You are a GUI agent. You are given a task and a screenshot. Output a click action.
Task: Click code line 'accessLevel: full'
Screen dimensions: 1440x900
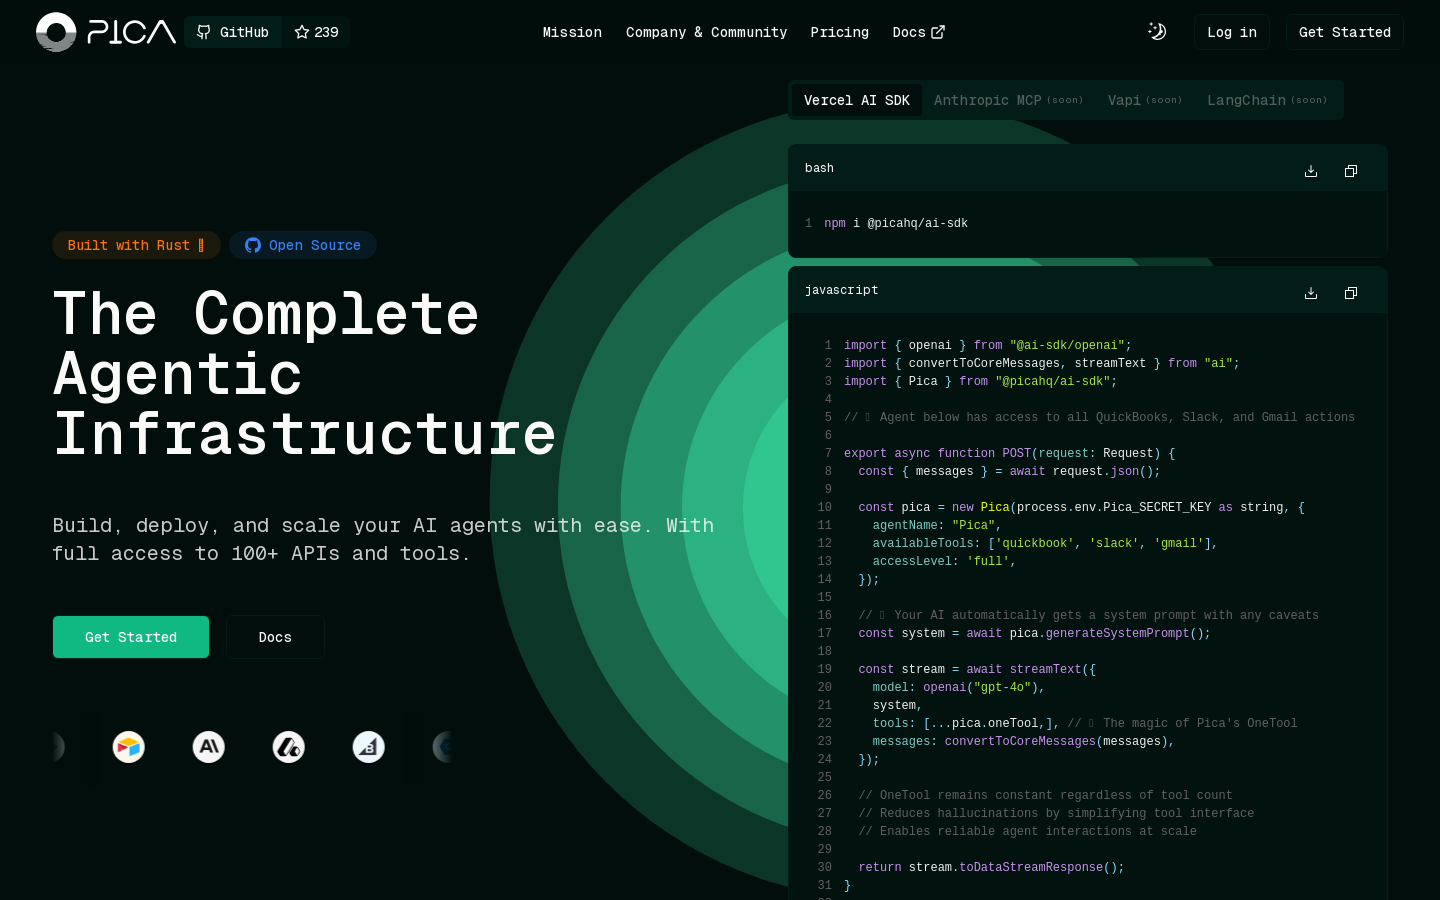point(944,561)
